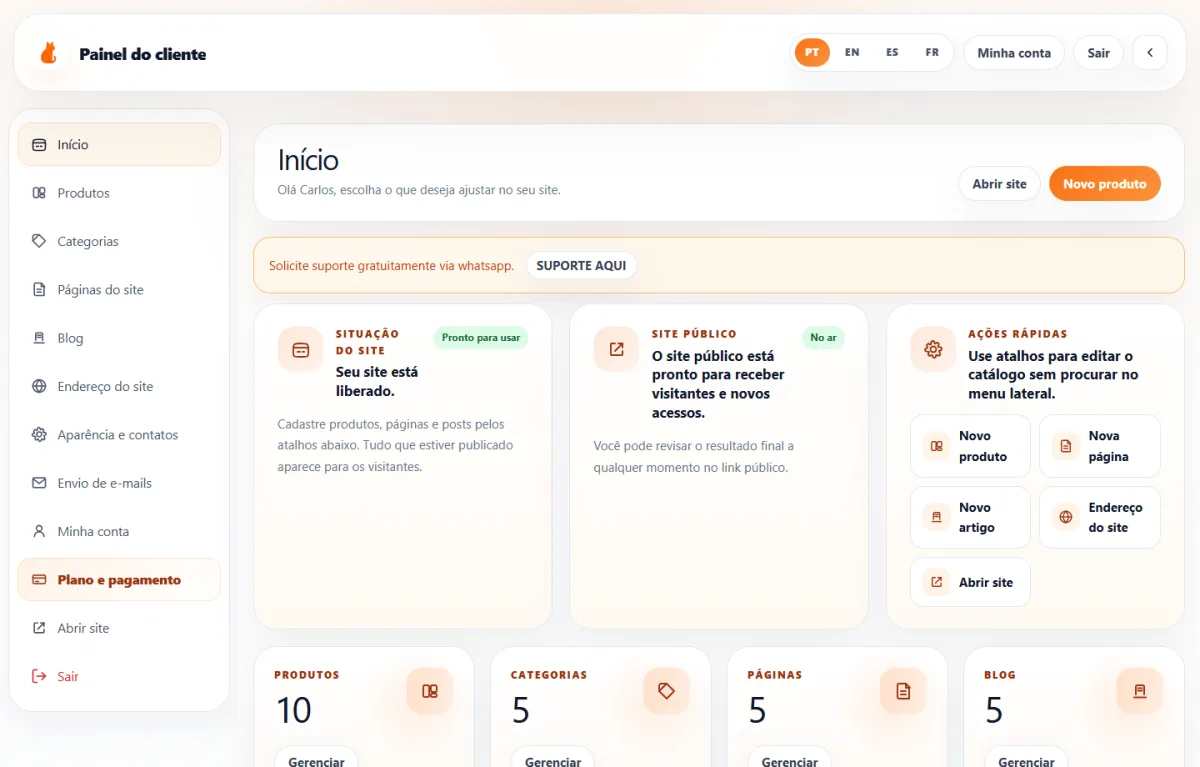Open Plano e pagamento in the sidebar
1200x767 pixels.
coord(119,580)
